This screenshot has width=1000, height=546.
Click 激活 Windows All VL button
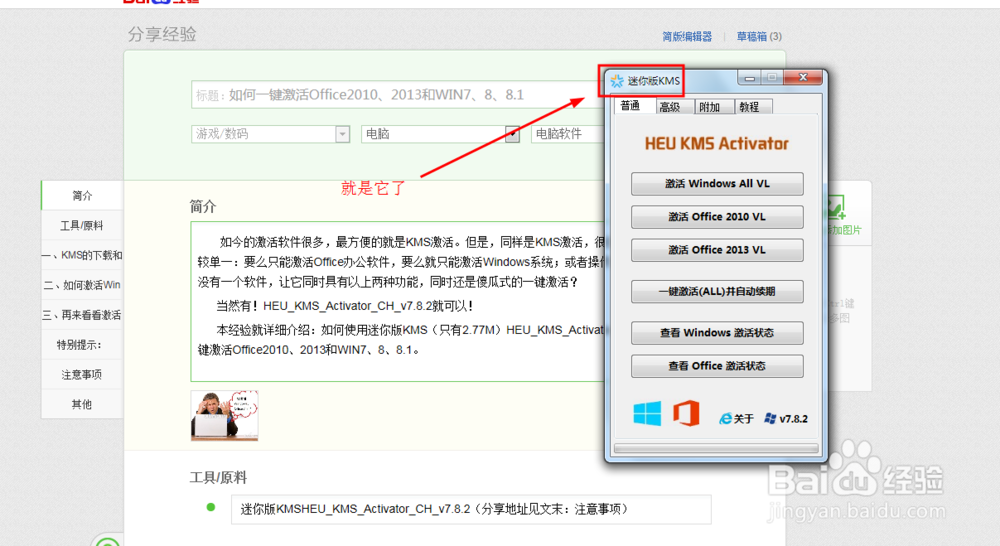click(717, 184)
